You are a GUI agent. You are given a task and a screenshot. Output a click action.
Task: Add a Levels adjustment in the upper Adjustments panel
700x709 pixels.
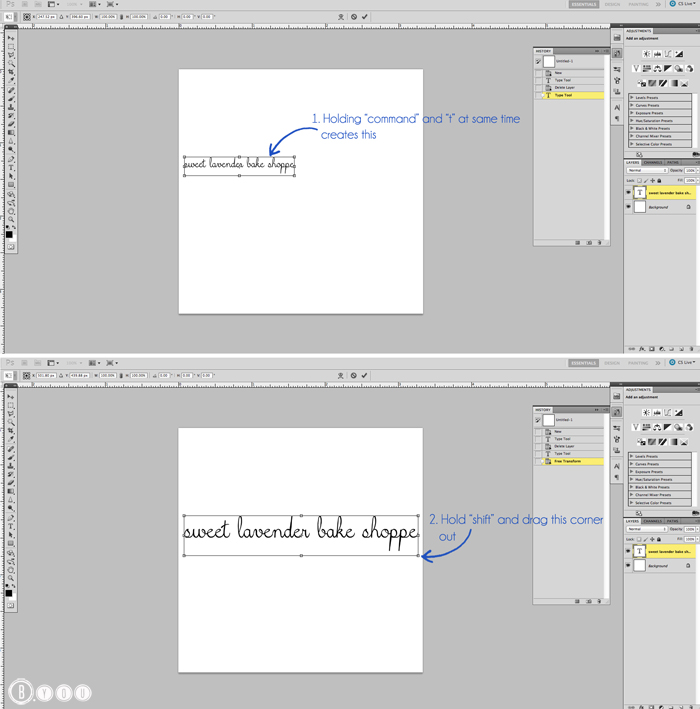[x=657, y=54]
